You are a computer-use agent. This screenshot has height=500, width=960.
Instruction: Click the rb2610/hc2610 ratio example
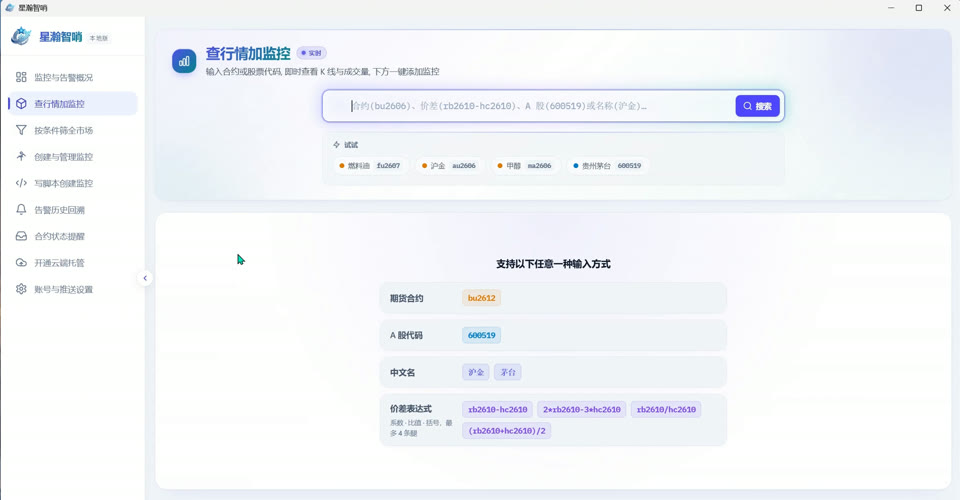coord(666,409)
